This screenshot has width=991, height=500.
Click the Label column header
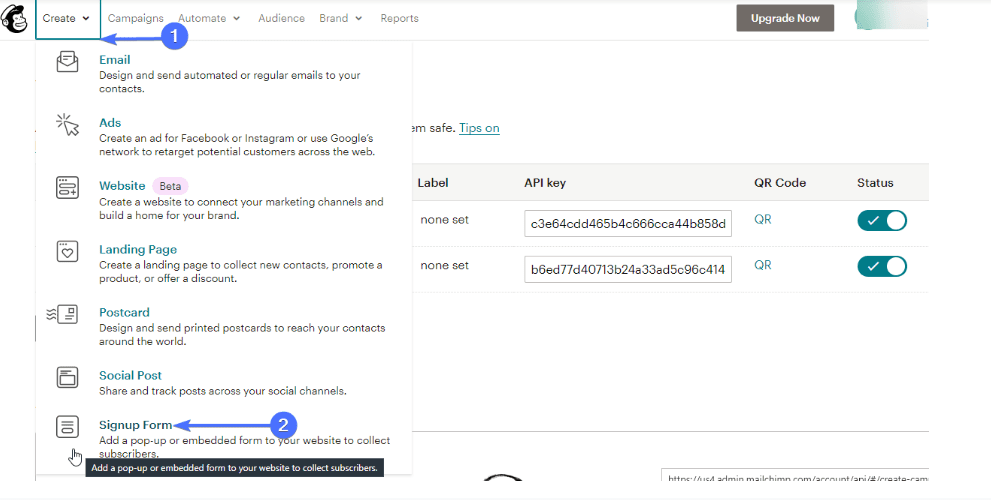433,183
